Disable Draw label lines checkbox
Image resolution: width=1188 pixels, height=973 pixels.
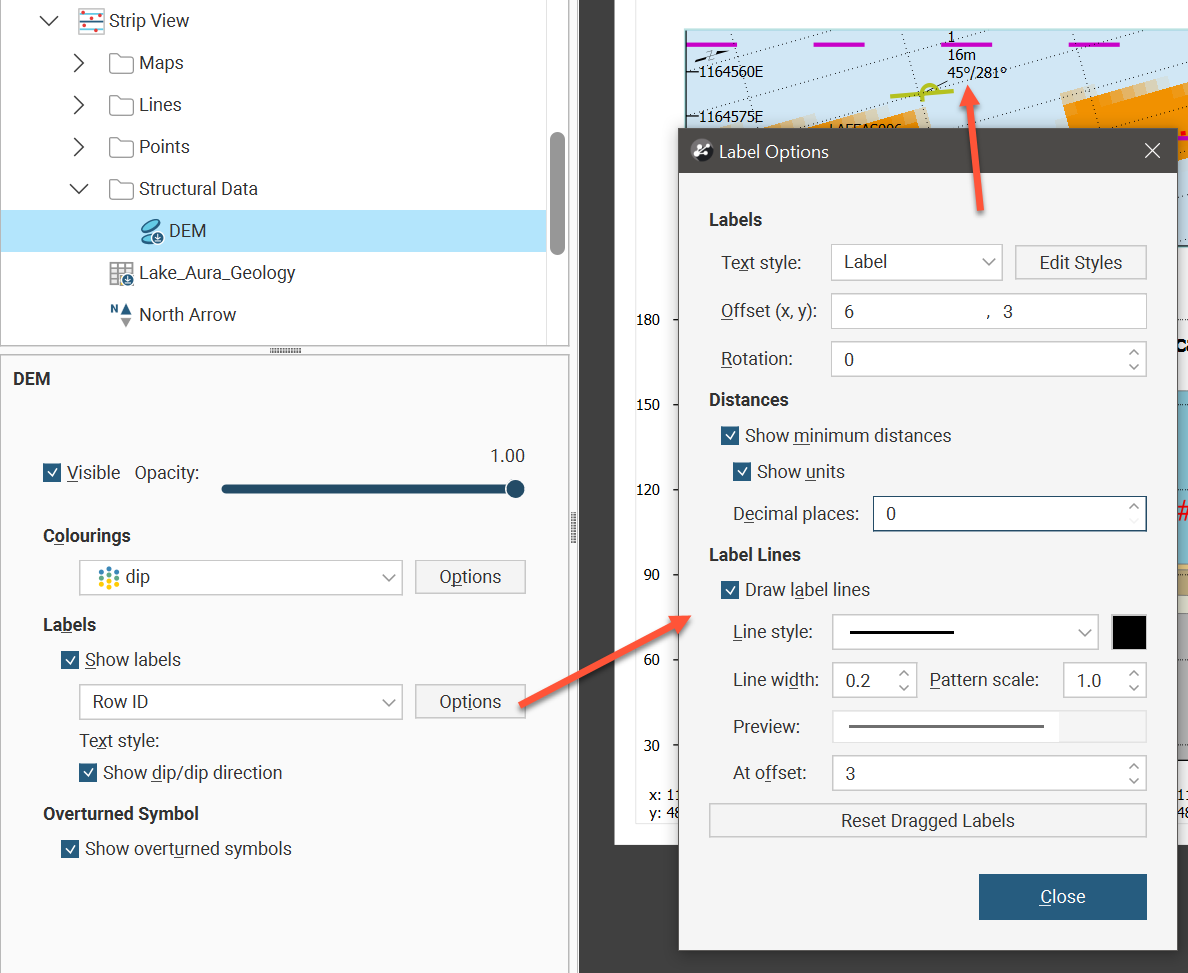(x=731, y=590)
